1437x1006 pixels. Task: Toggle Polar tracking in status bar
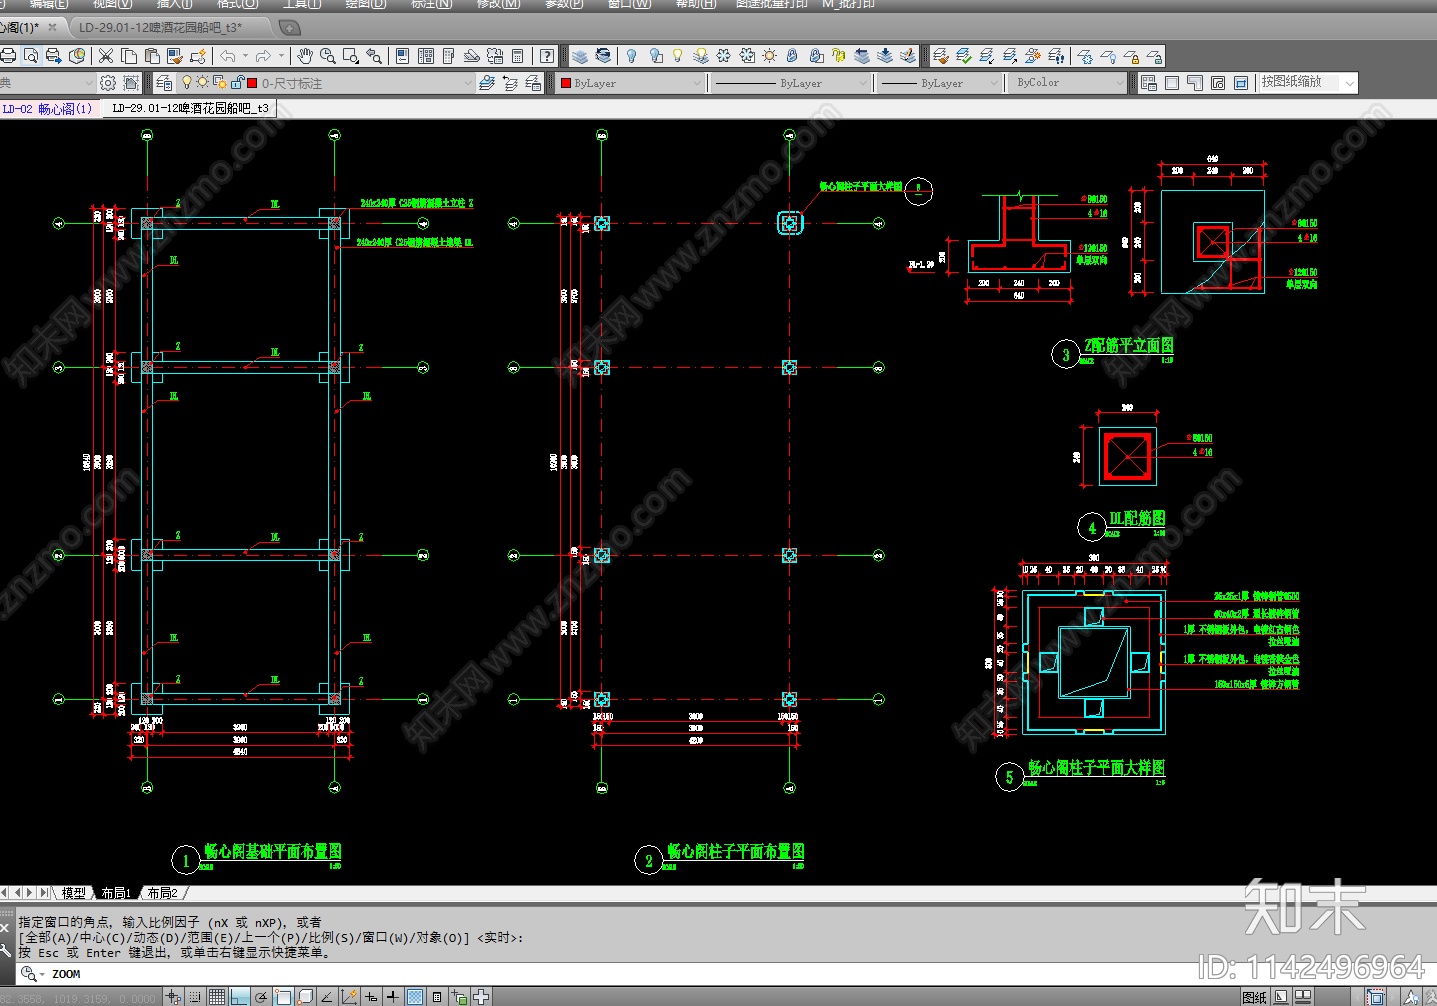coord(260,997)
